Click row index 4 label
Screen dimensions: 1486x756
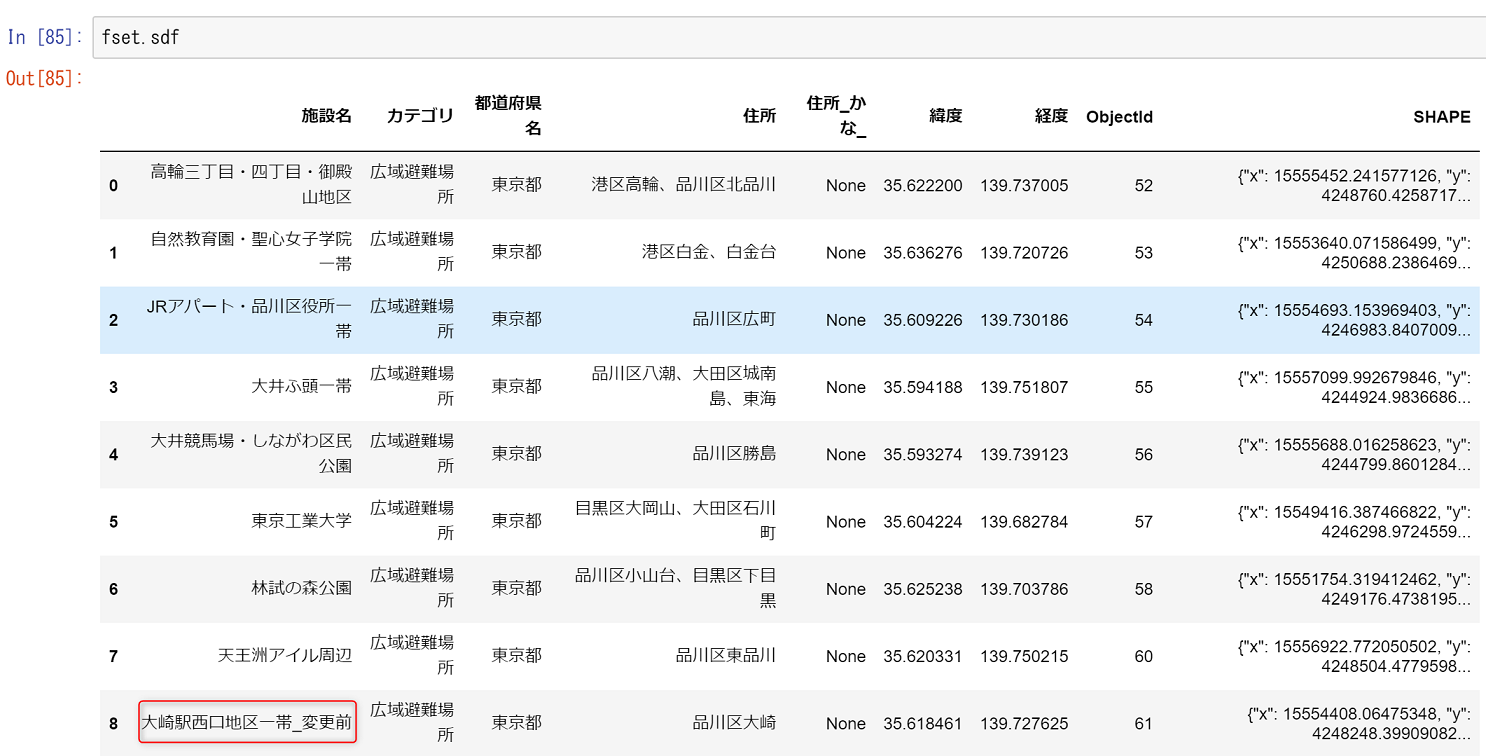pos(114,454)
